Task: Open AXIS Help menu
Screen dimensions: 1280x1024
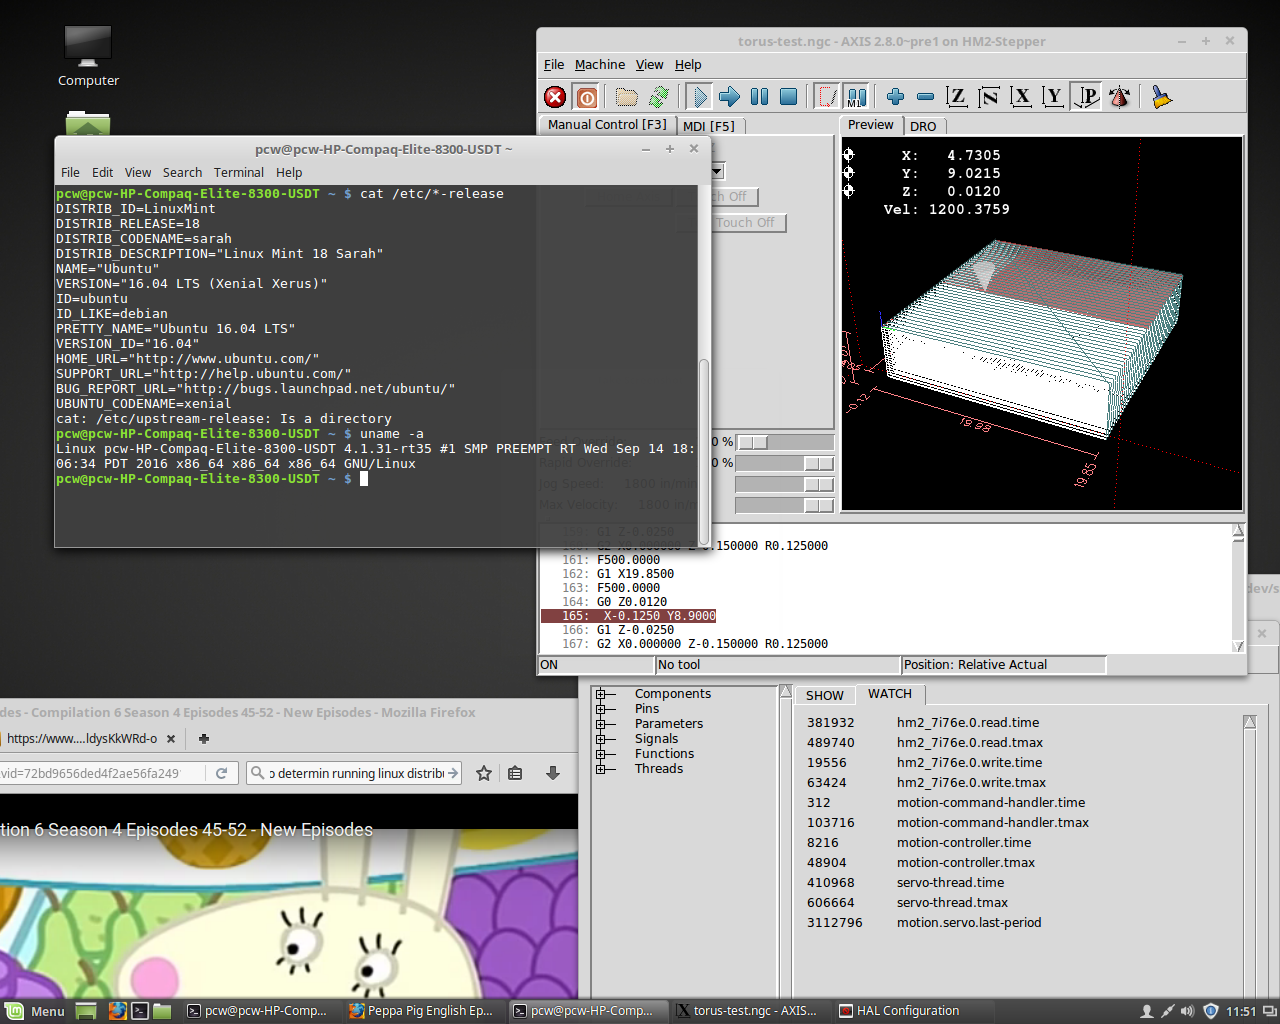Action: tap(688, 65)
